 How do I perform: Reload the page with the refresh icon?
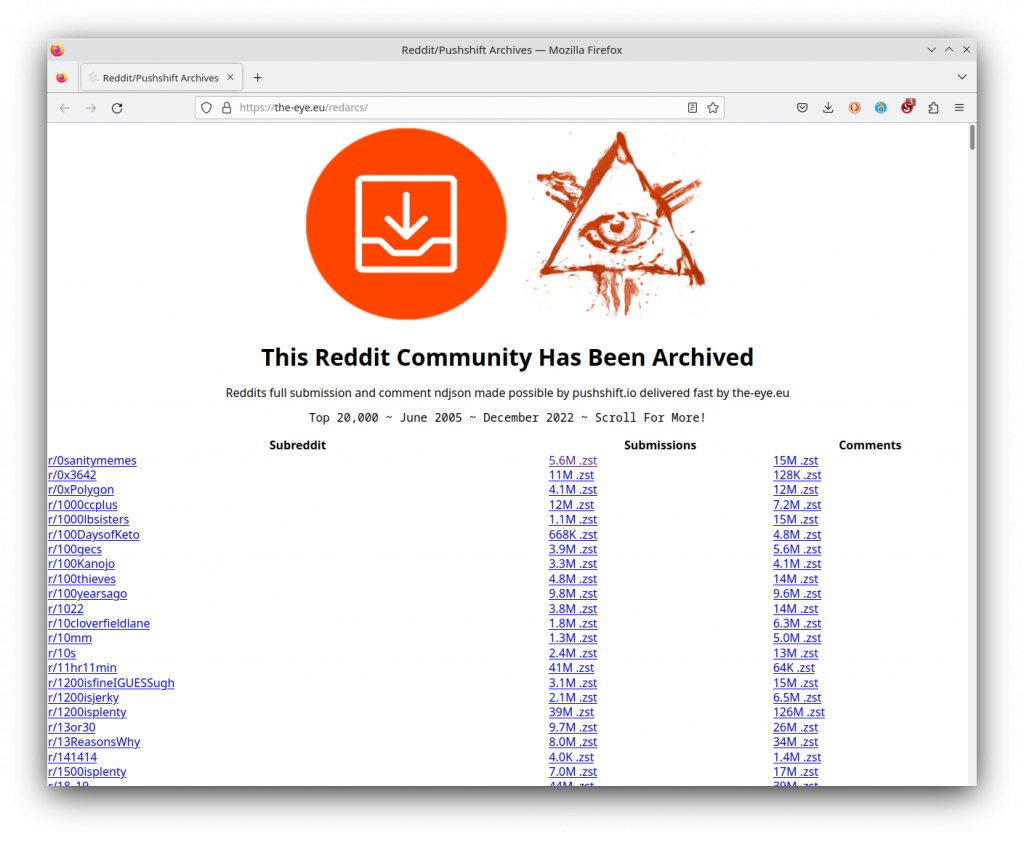(x=117, y=108)
